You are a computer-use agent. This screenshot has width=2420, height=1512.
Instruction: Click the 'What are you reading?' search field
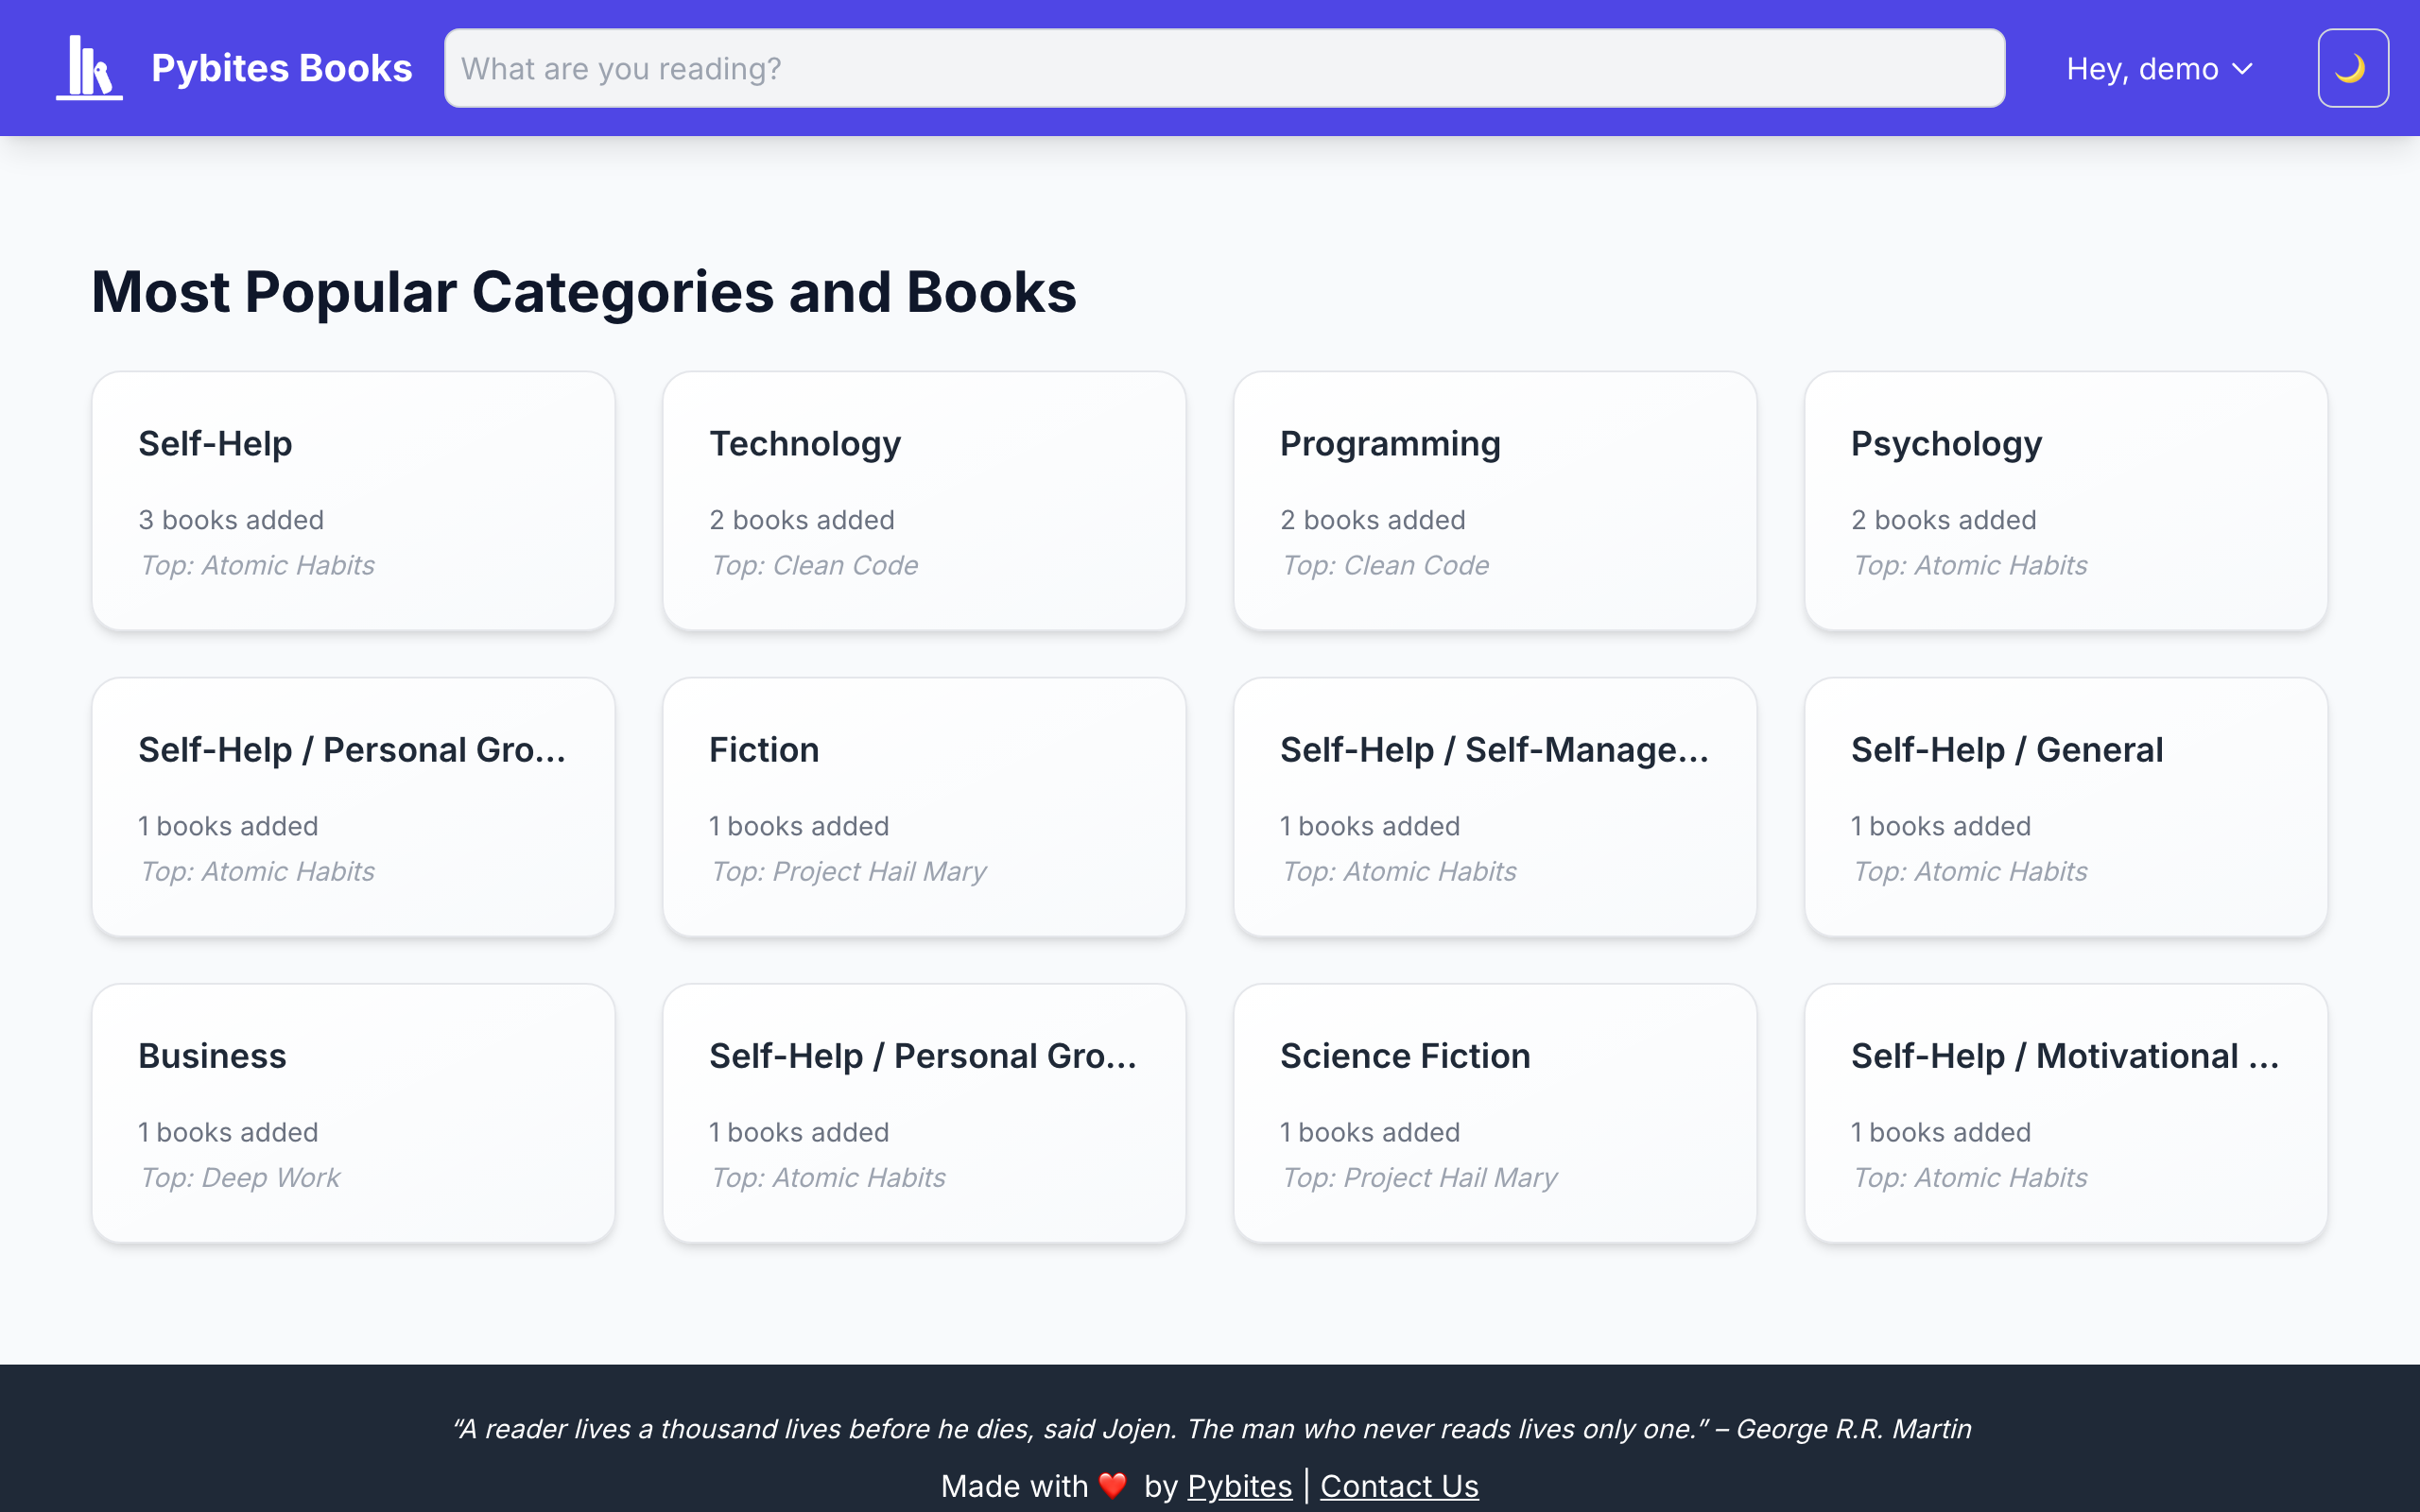[1222, 67]
